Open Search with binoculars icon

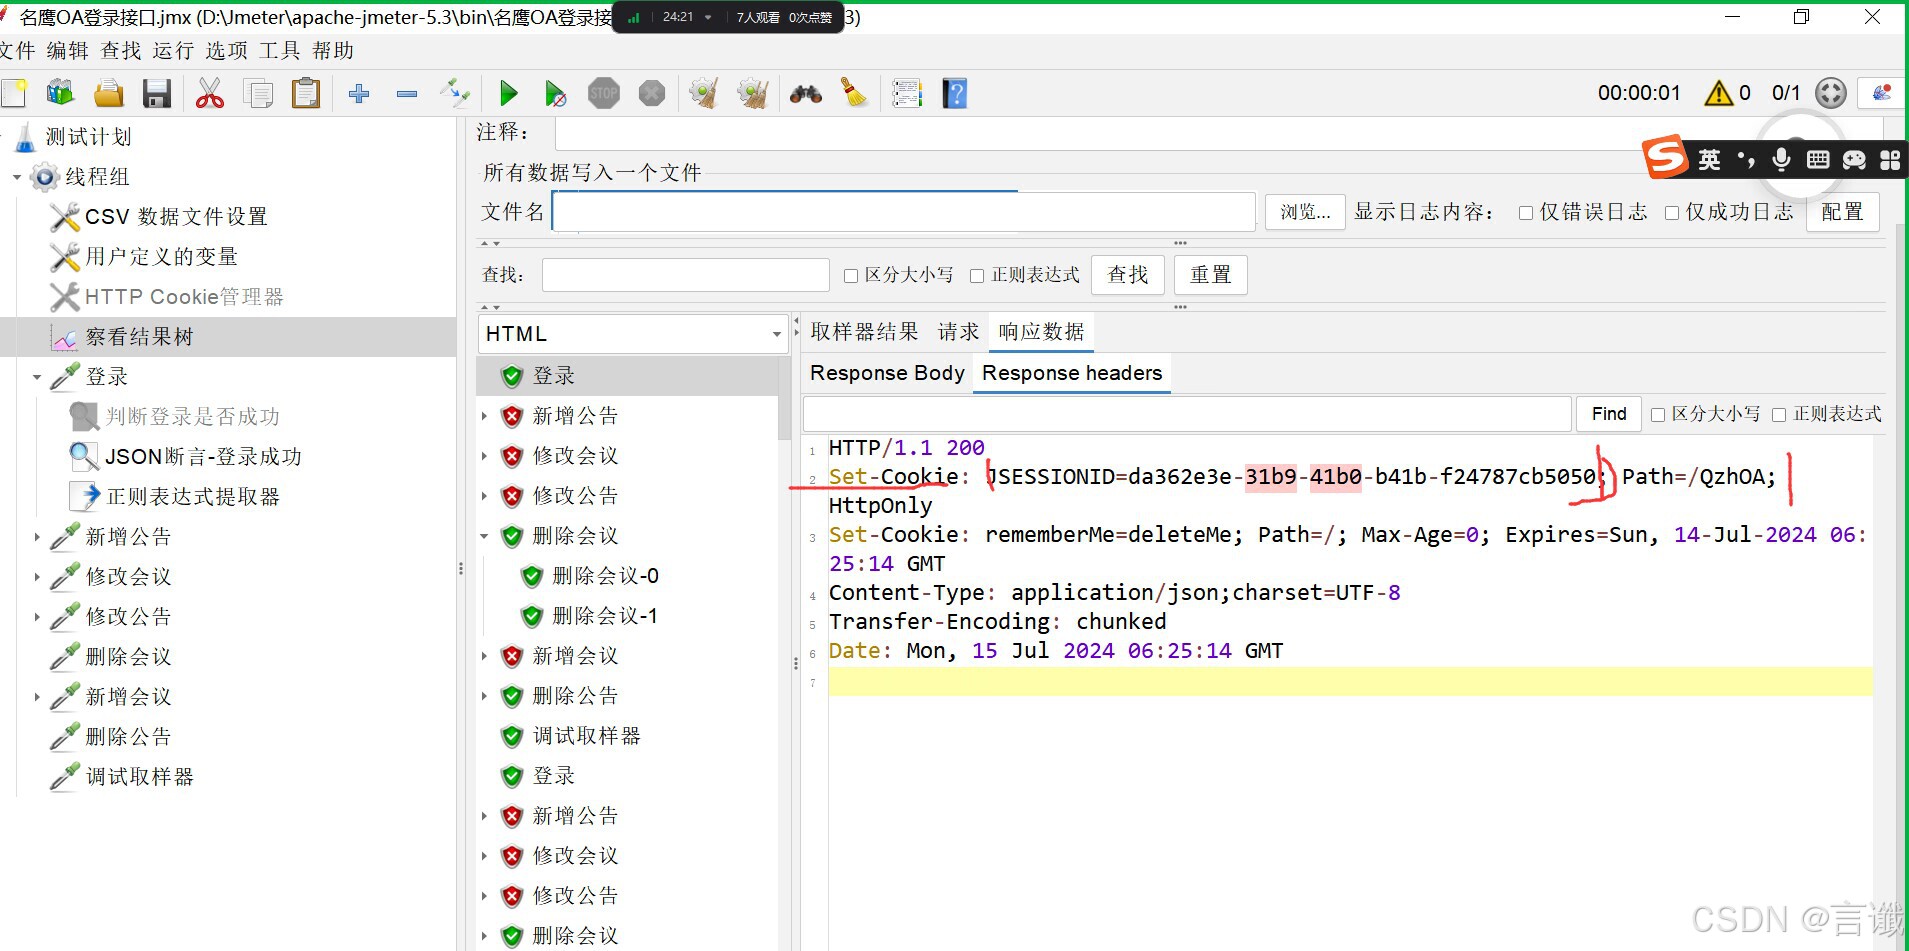coord(806,94)
